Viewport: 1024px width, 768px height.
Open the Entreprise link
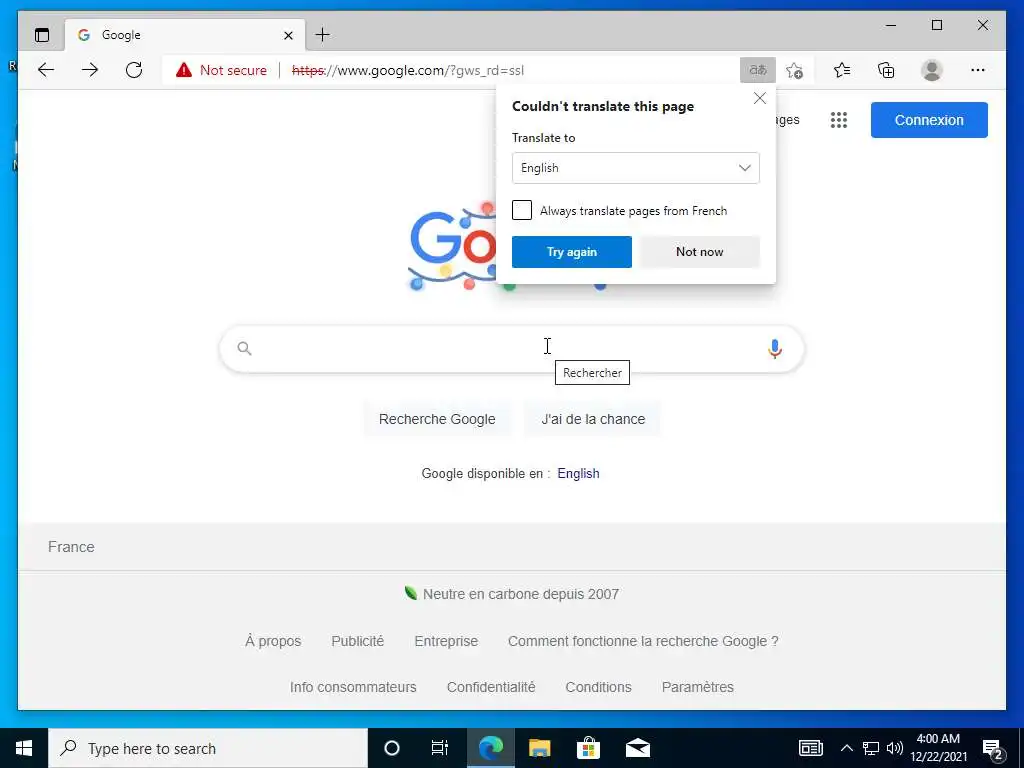click(x=446, y=641)
